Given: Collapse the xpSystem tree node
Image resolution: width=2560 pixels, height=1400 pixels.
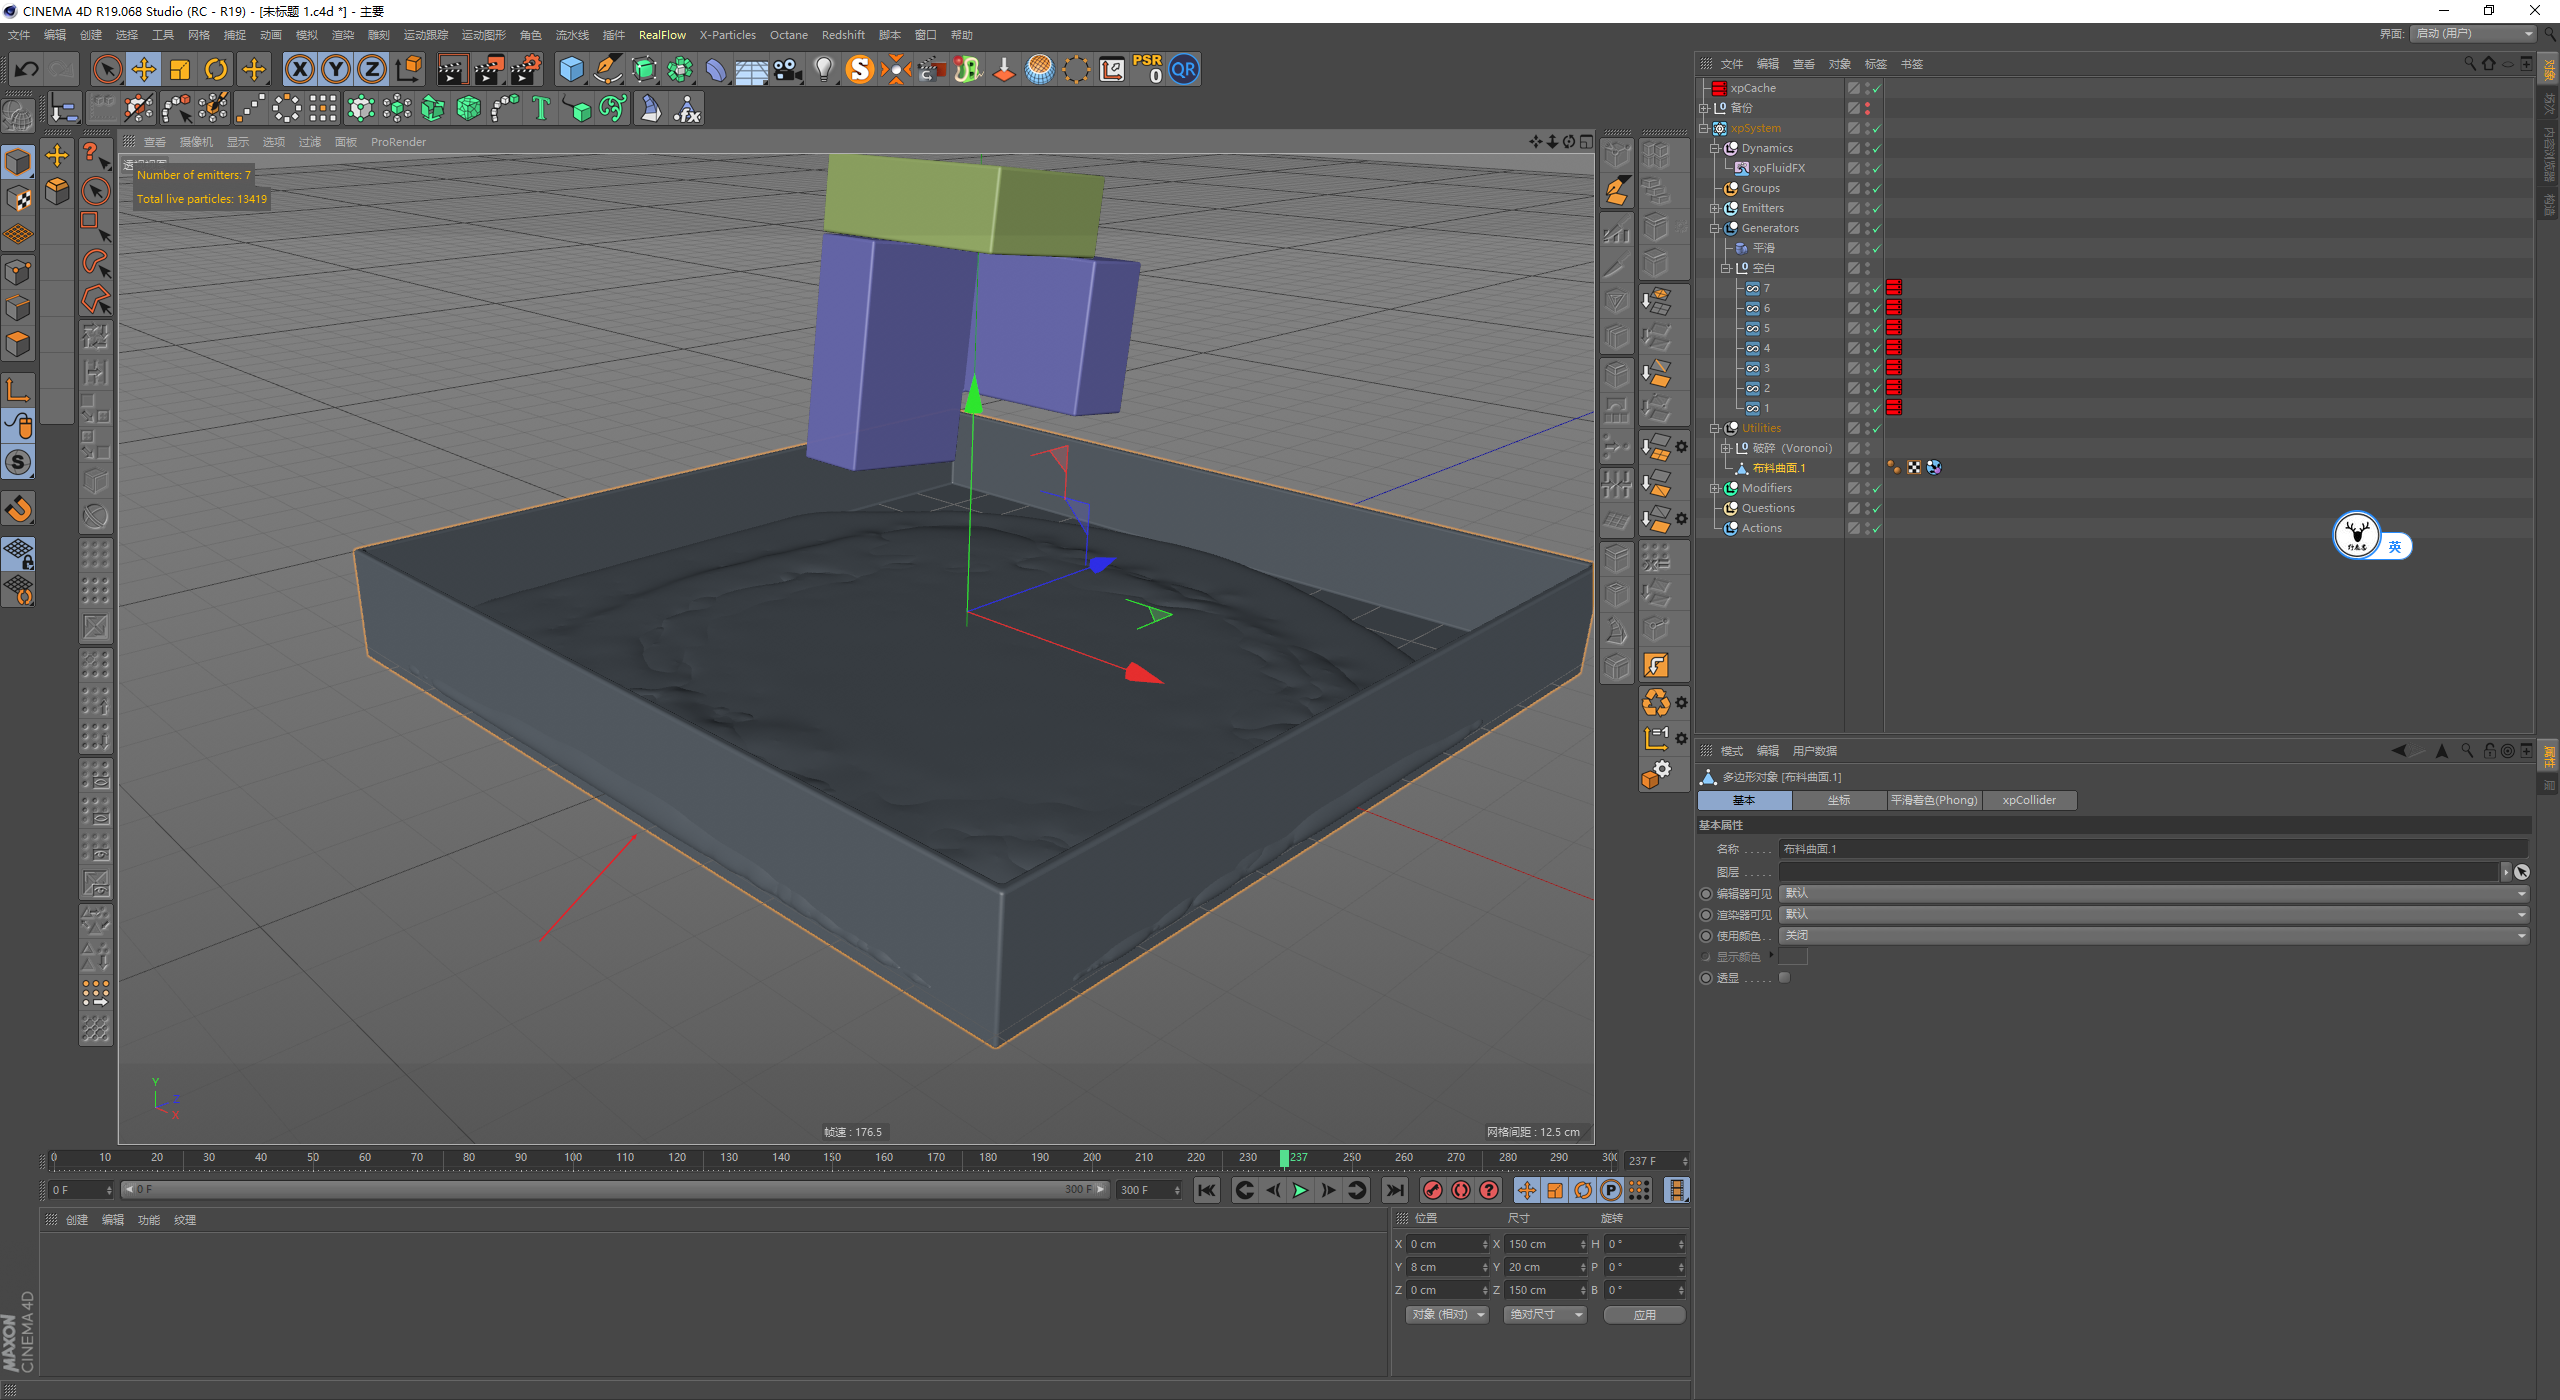Looking at the screenshot, I should (x=1704, y=128).
